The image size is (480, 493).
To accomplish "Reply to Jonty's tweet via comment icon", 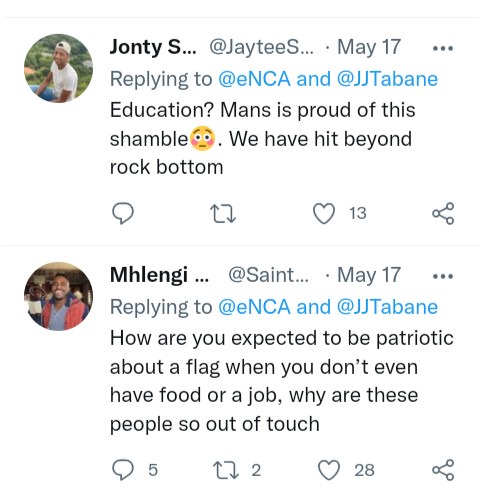I will coord(123,213).
